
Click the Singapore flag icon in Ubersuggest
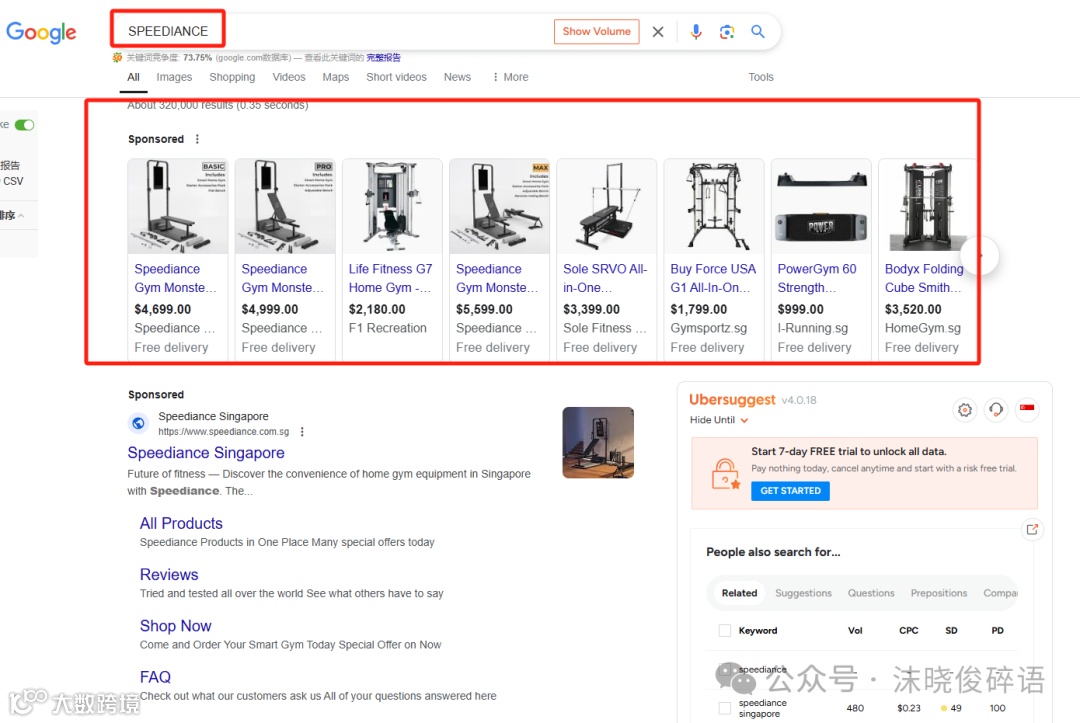tap(1027, 408)
